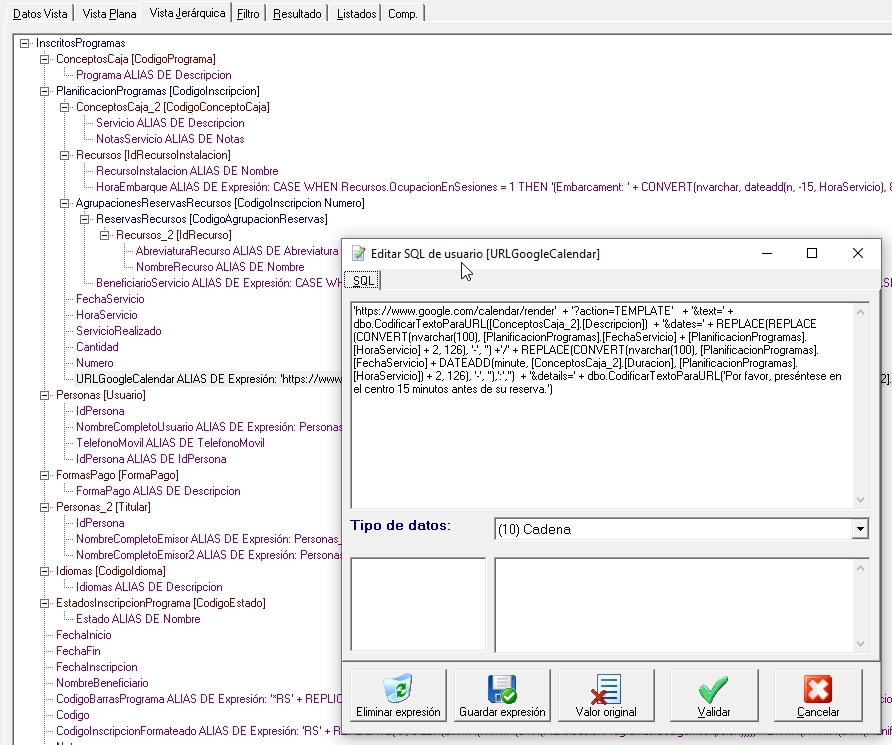Collapse the FormasPago [FormaPago] node
Image resolution: width=892 pixels, height=745 pixels.
(x=44, y=475)
